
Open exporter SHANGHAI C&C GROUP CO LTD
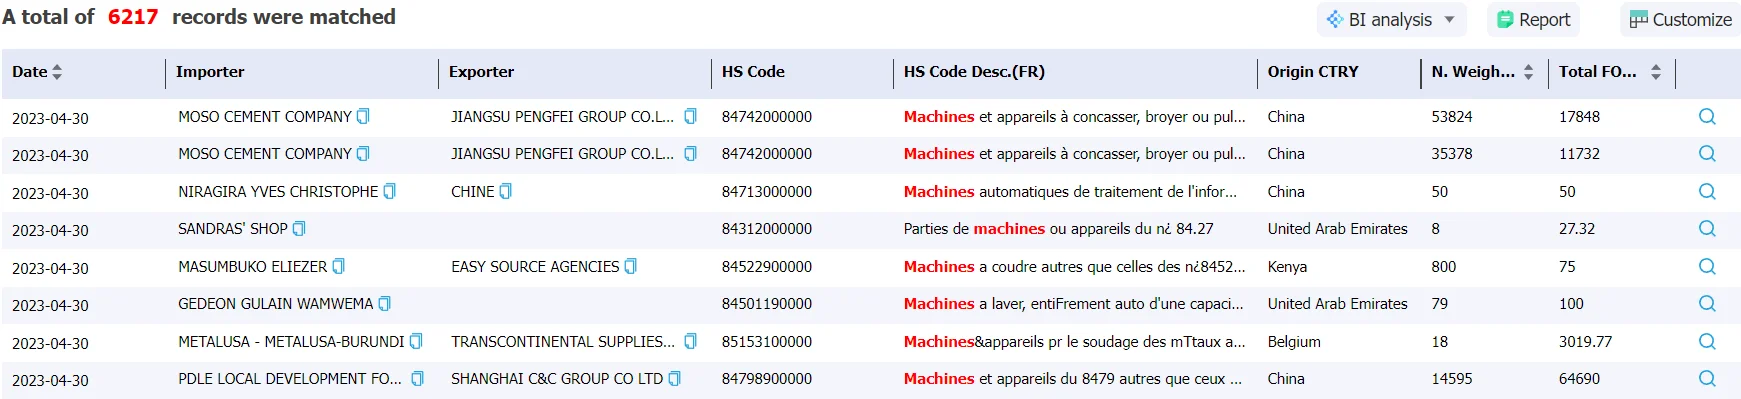(557, 379)
